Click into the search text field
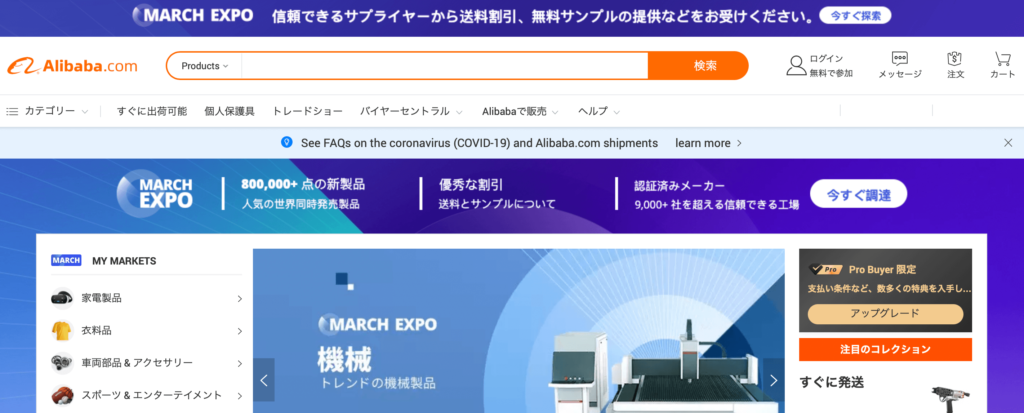This screenshot has height=413, width=1024. (x=444, y=66)
